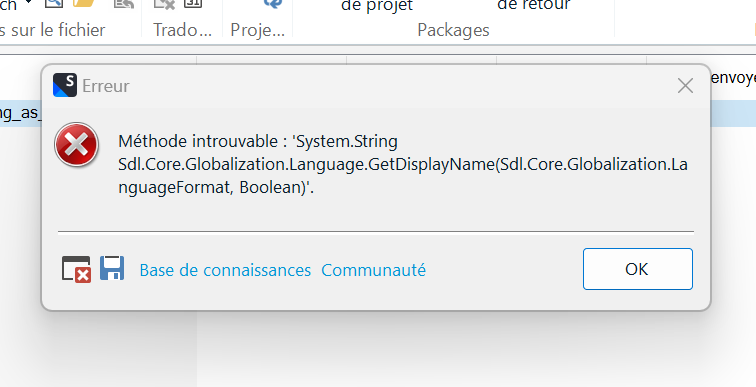Follow the Communauté link

click(x=374, y=270)
